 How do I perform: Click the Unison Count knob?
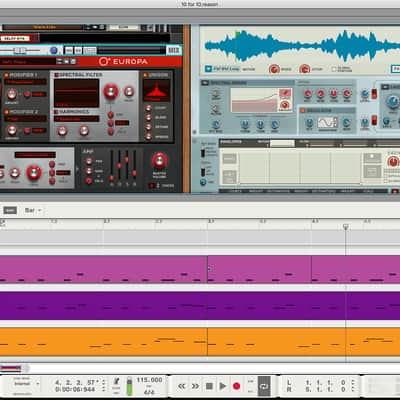[x=148, y=108]
